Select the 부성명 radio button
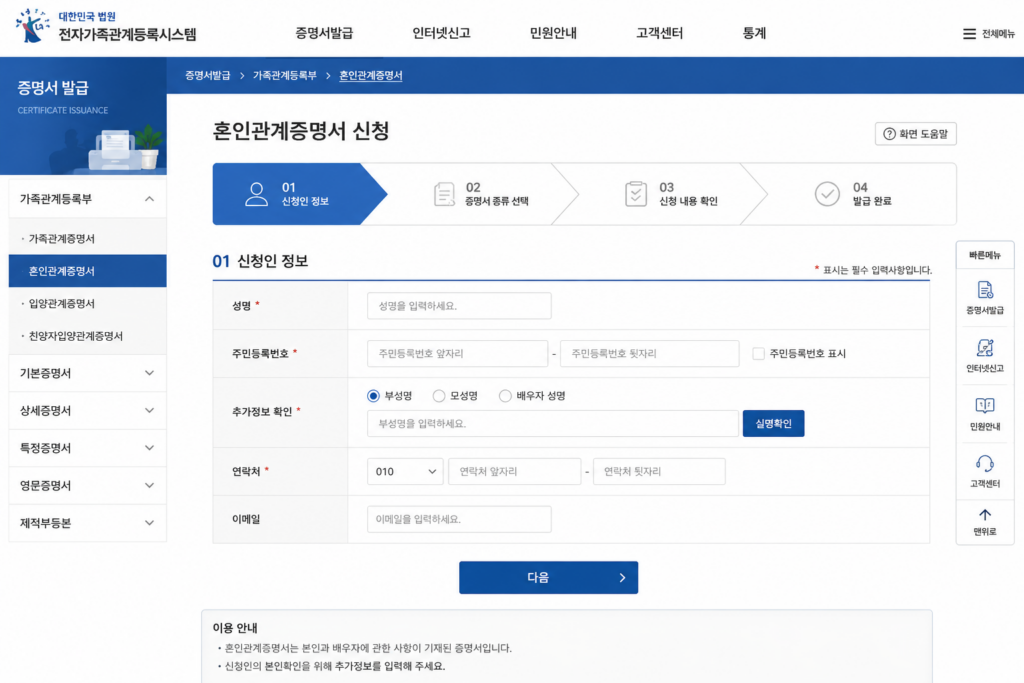This screenshot has height=683, width=1024. click(x=373, y=396)
